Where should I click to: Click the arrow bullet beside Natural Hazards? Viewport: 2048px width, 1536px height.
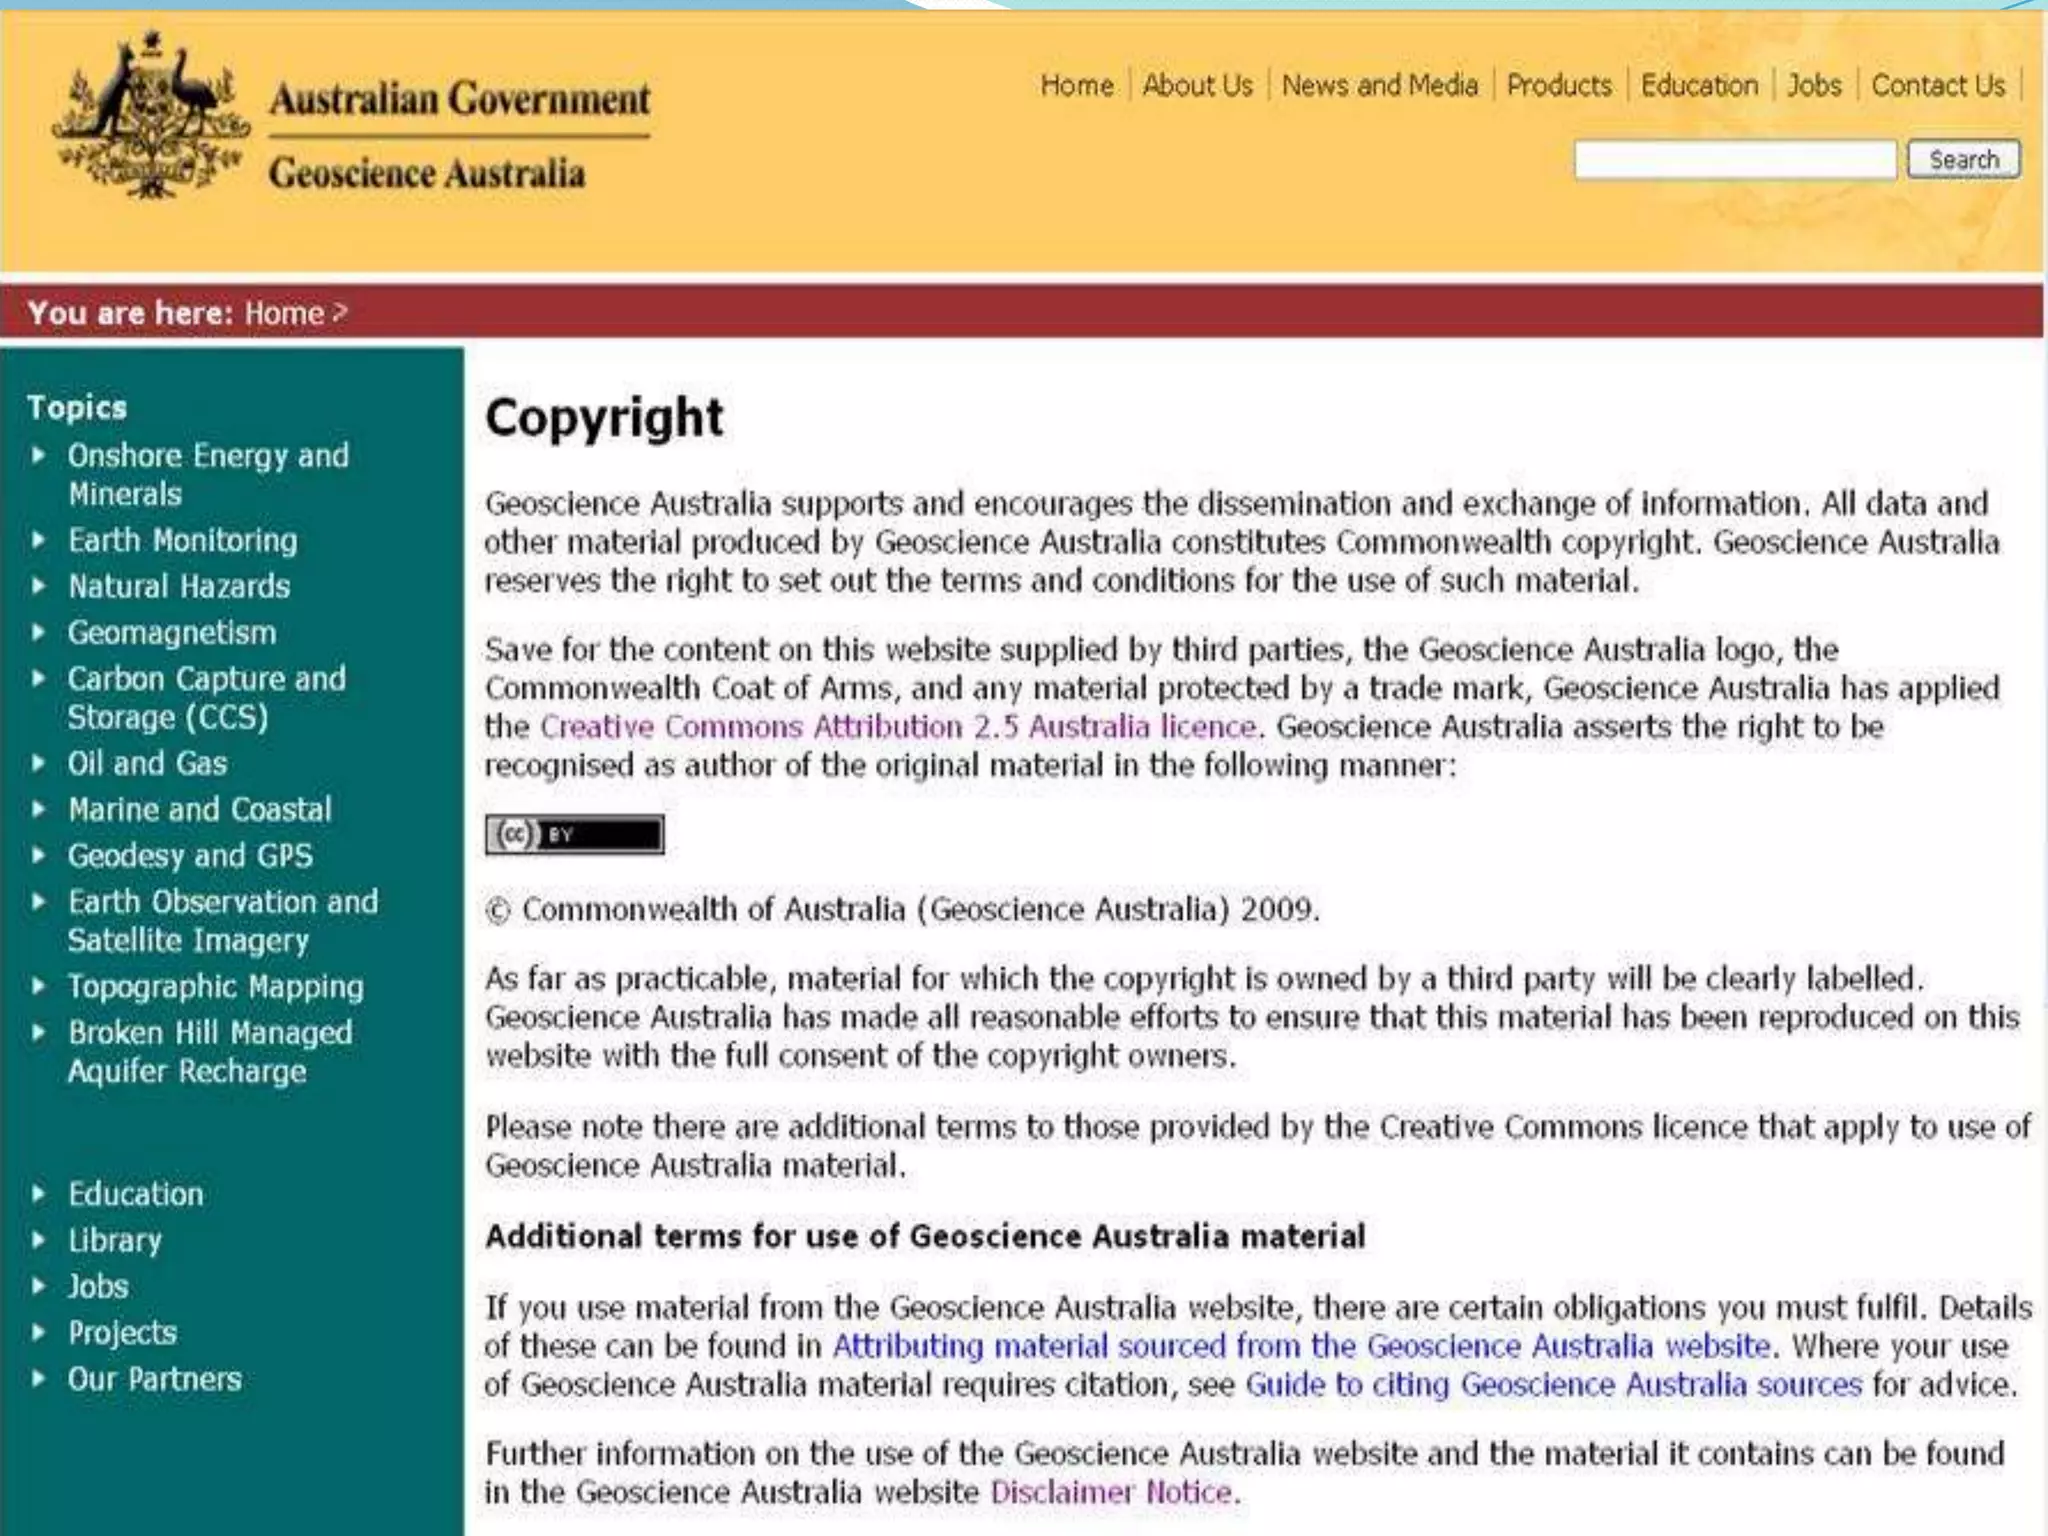pyautogui.click(x=39, y=586)
